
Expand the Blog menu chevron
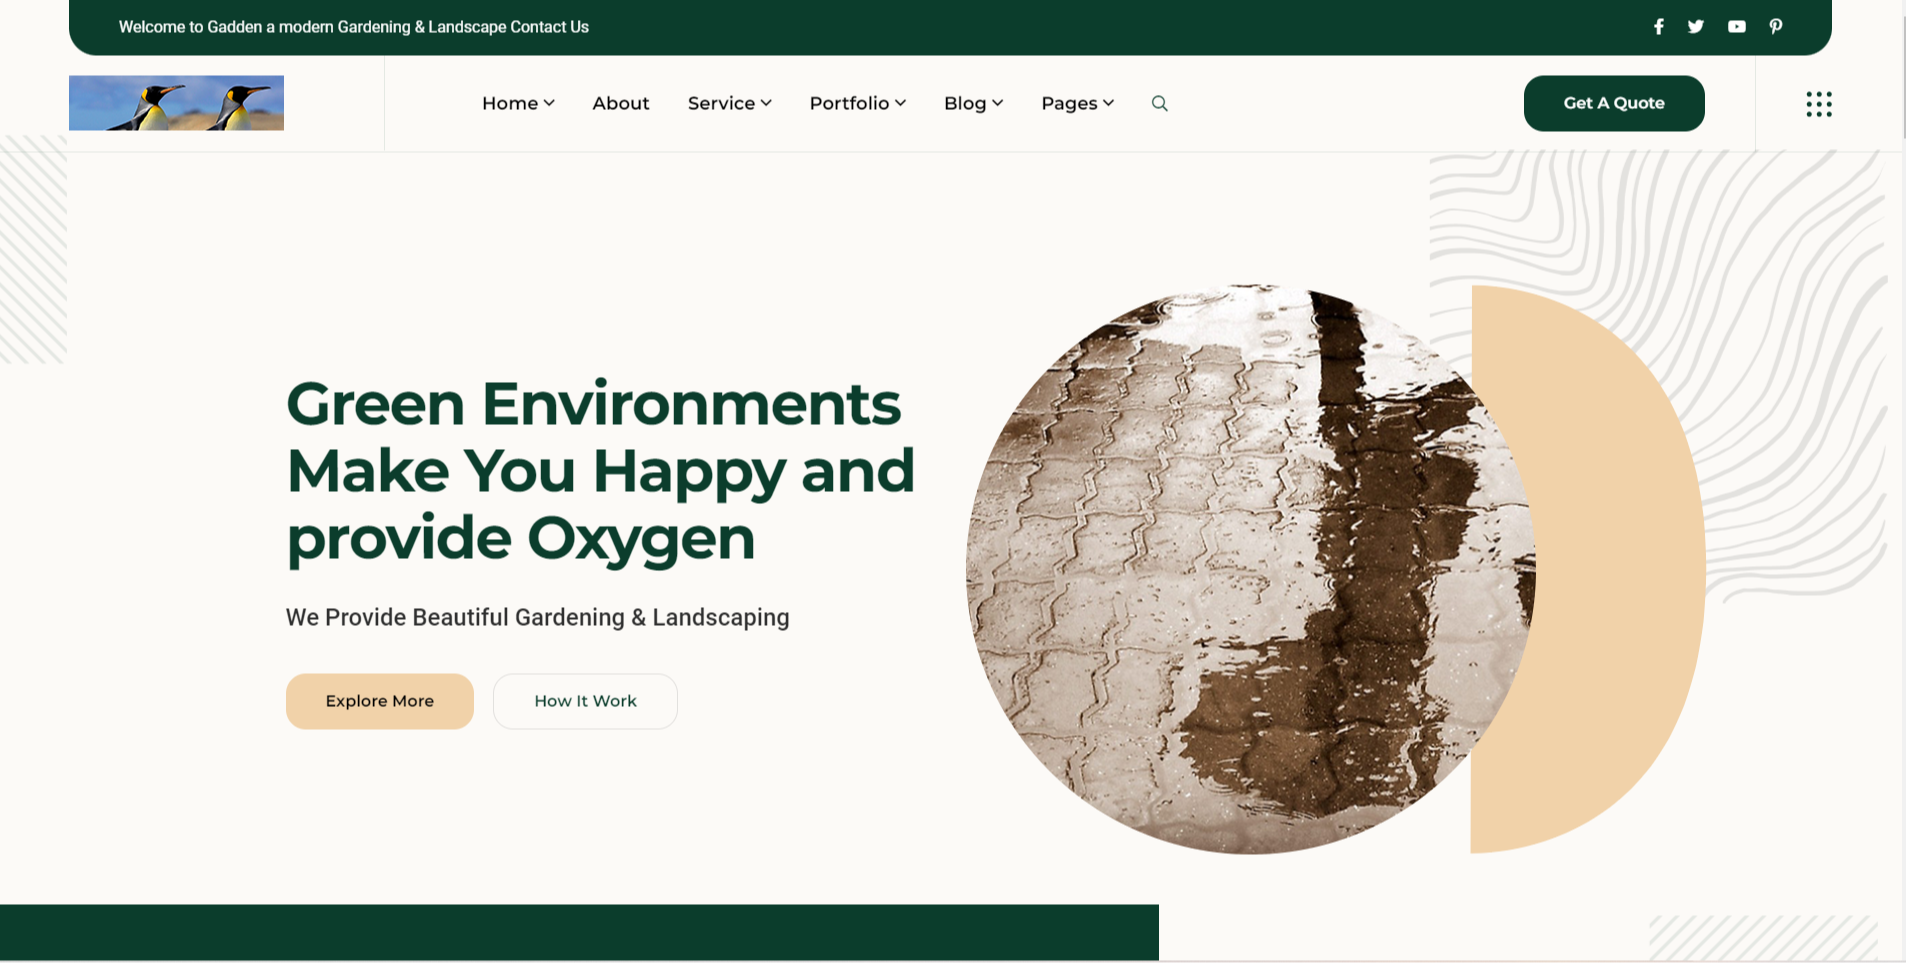click(x=997, y=103)
